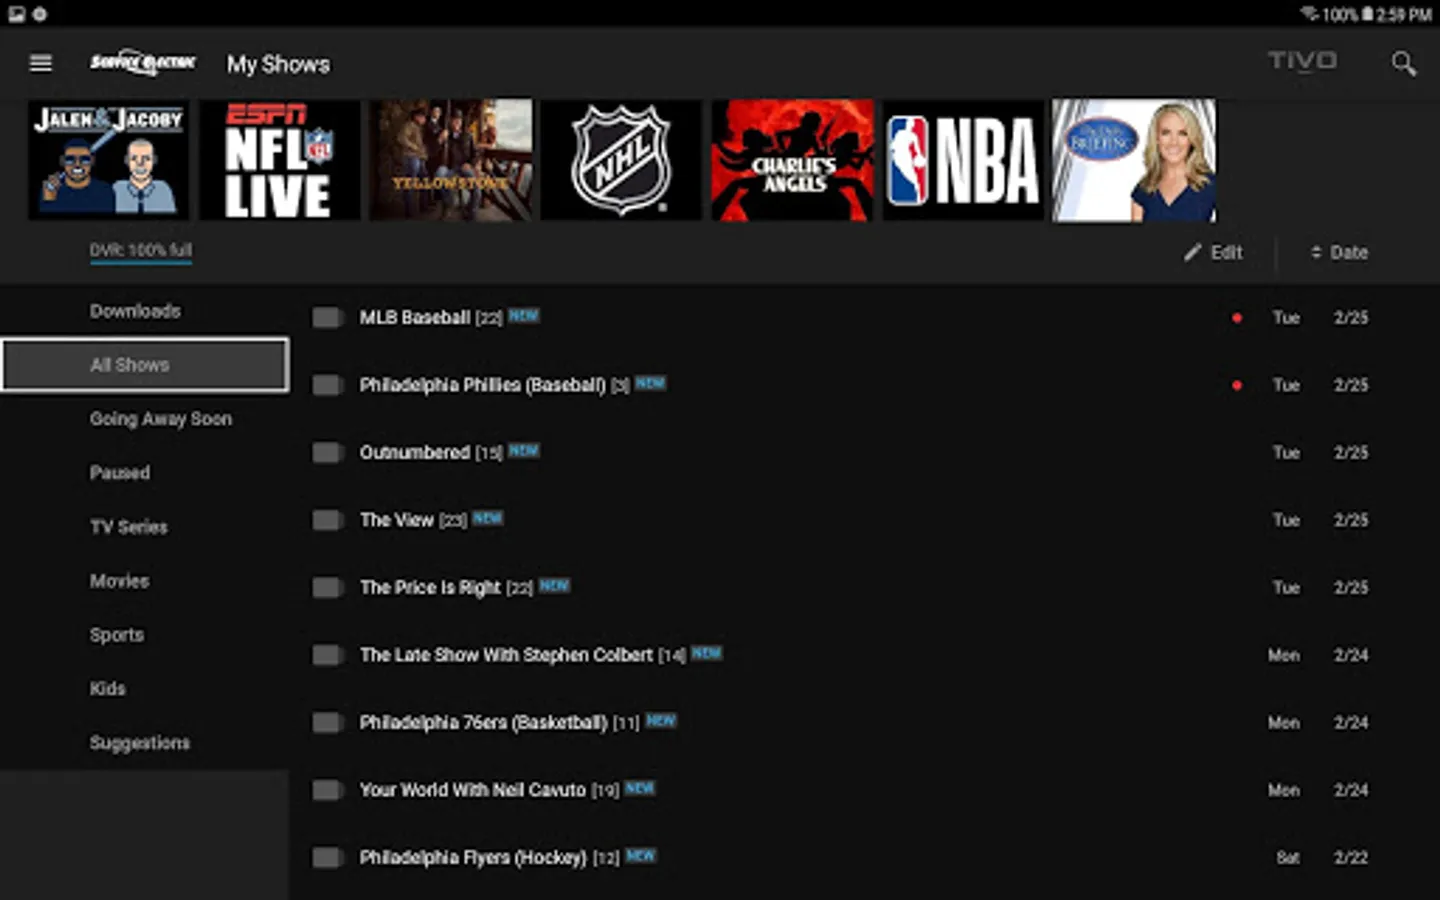
Task: Select Going Away Soon filter
Action: [161, 419]
